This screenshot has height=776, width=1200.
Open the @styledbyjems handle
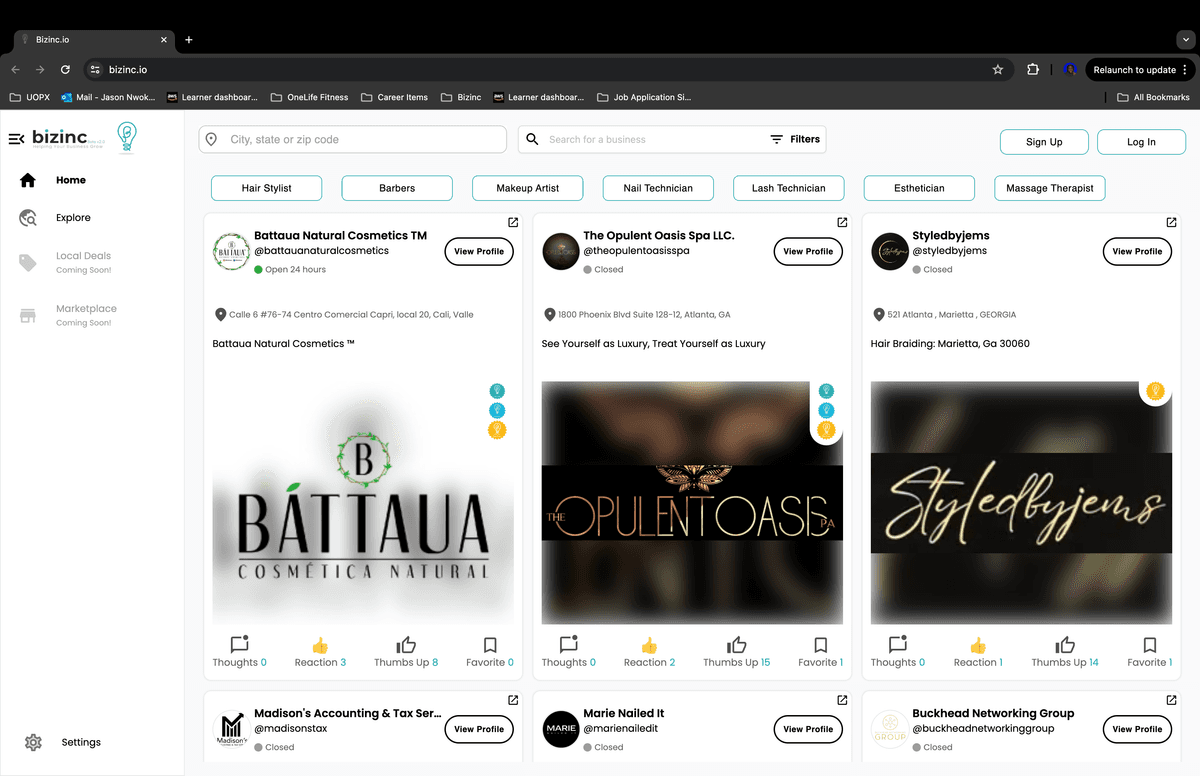click(x=949, y=251)
